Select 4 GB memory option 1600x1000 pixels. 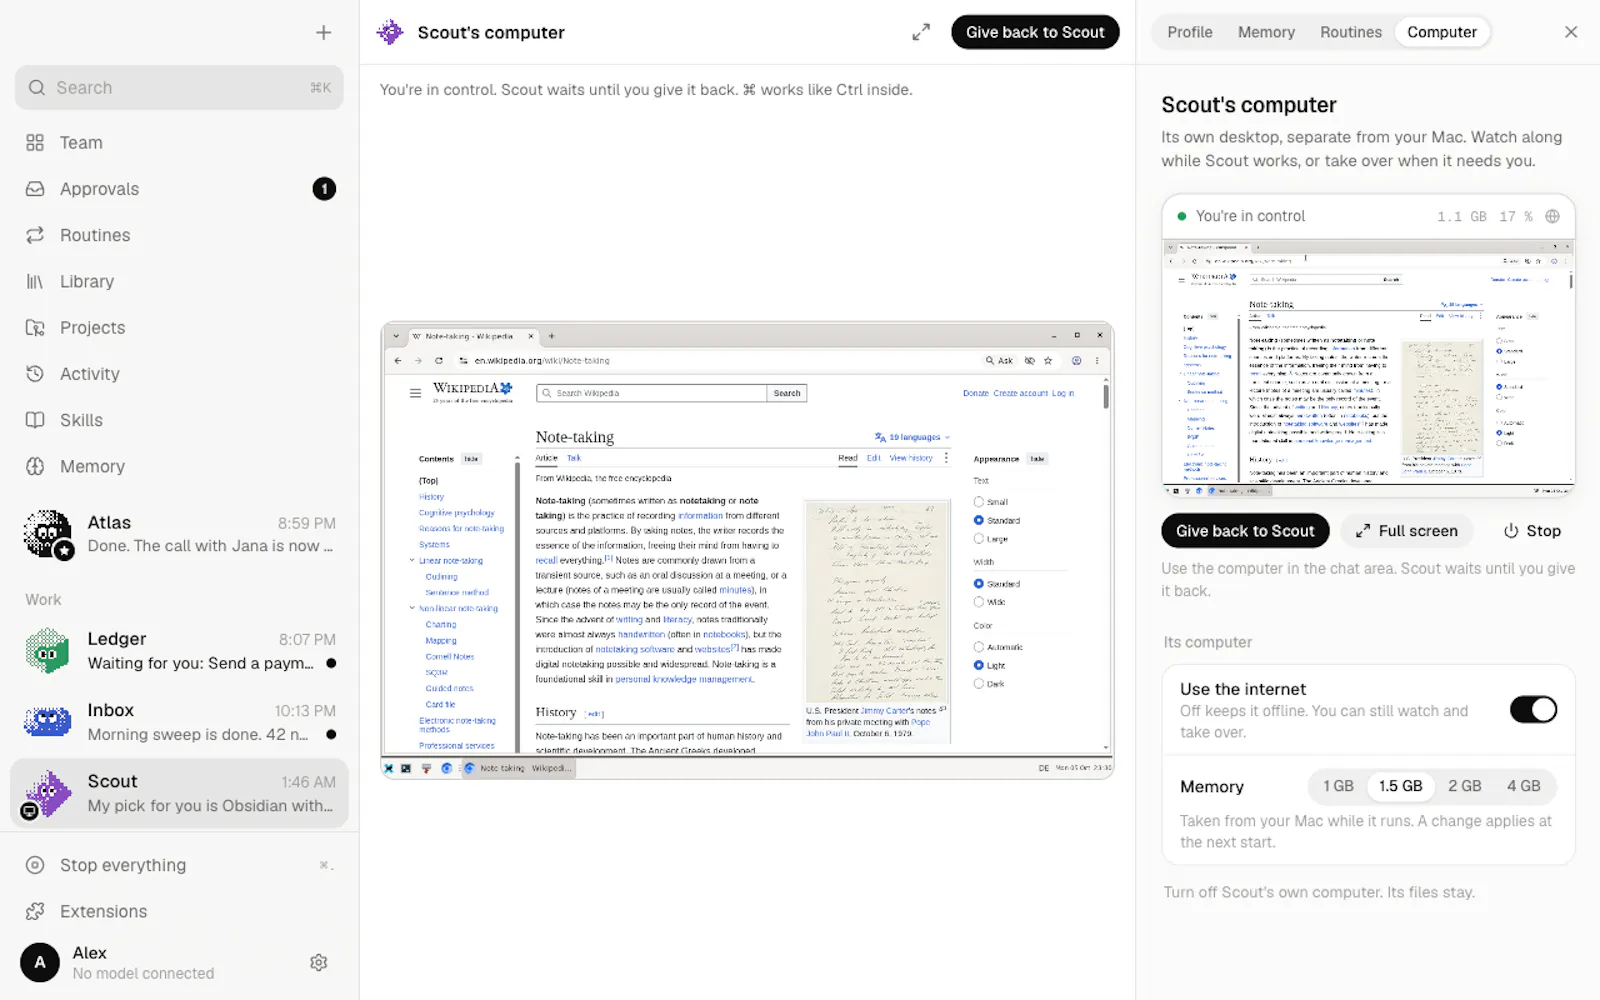click(x=1524, y=786)
